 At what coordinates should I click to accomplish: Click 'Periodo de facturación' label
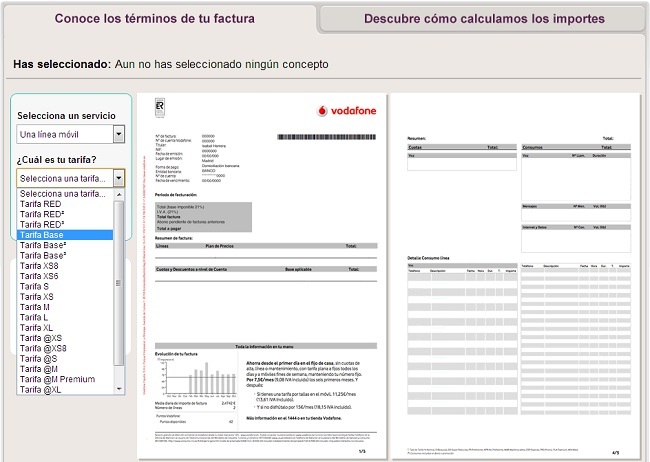176,195
